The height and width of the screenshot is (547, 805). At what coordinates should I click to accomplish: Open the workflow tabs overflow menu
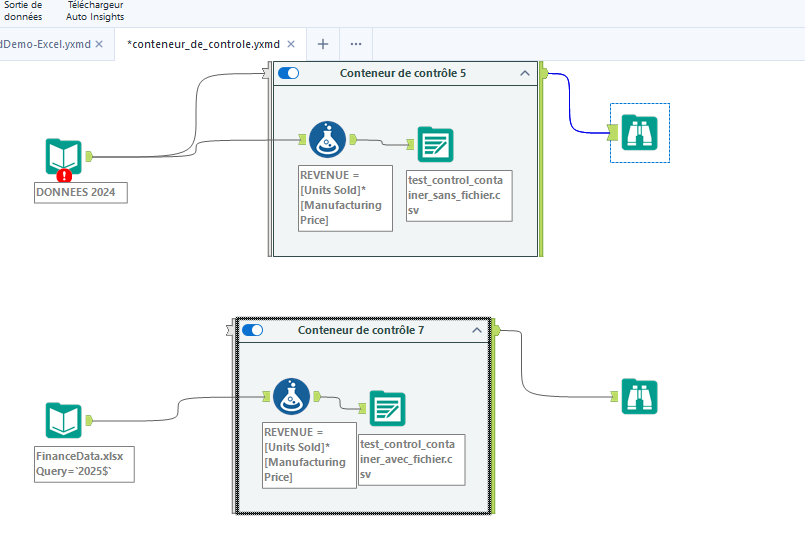pyautogui.click(x=356, y=44)
